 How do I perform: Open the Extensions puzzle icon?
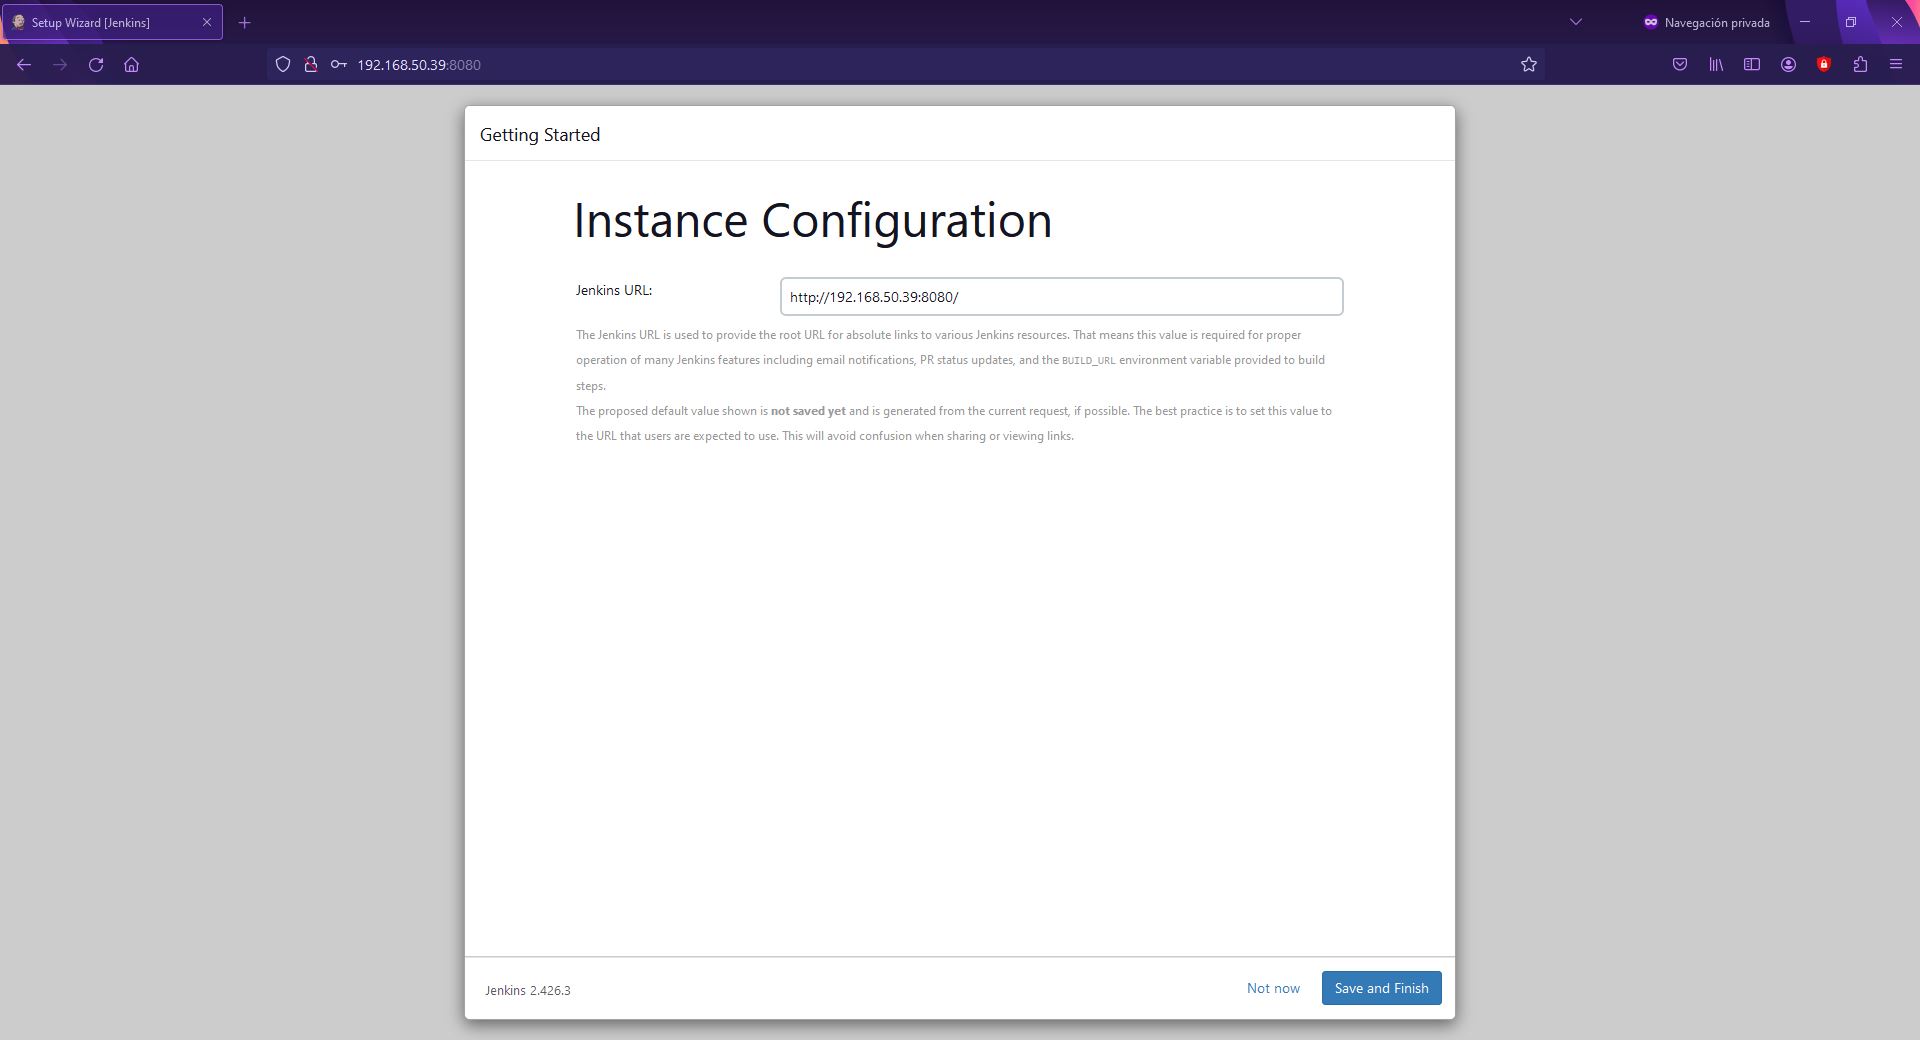[1860, 65]
